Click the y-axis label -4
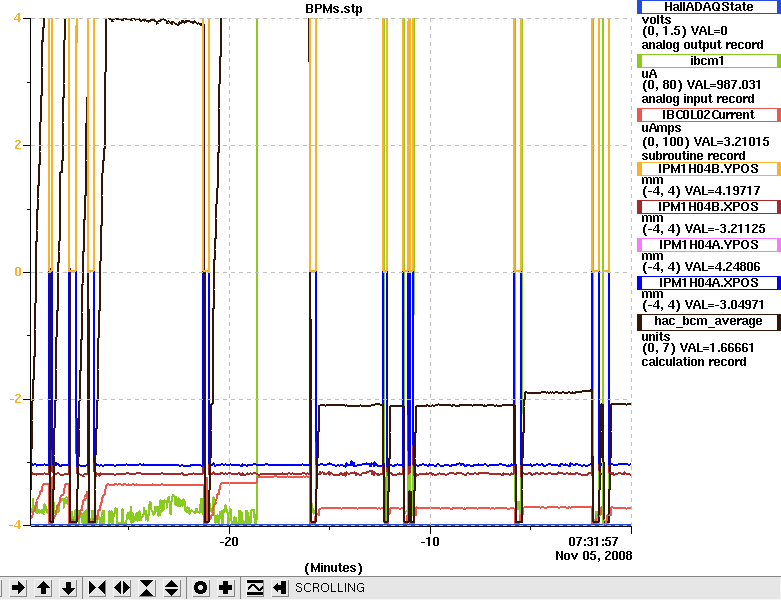Screen dimensions: 781x600 coord(16,525)
